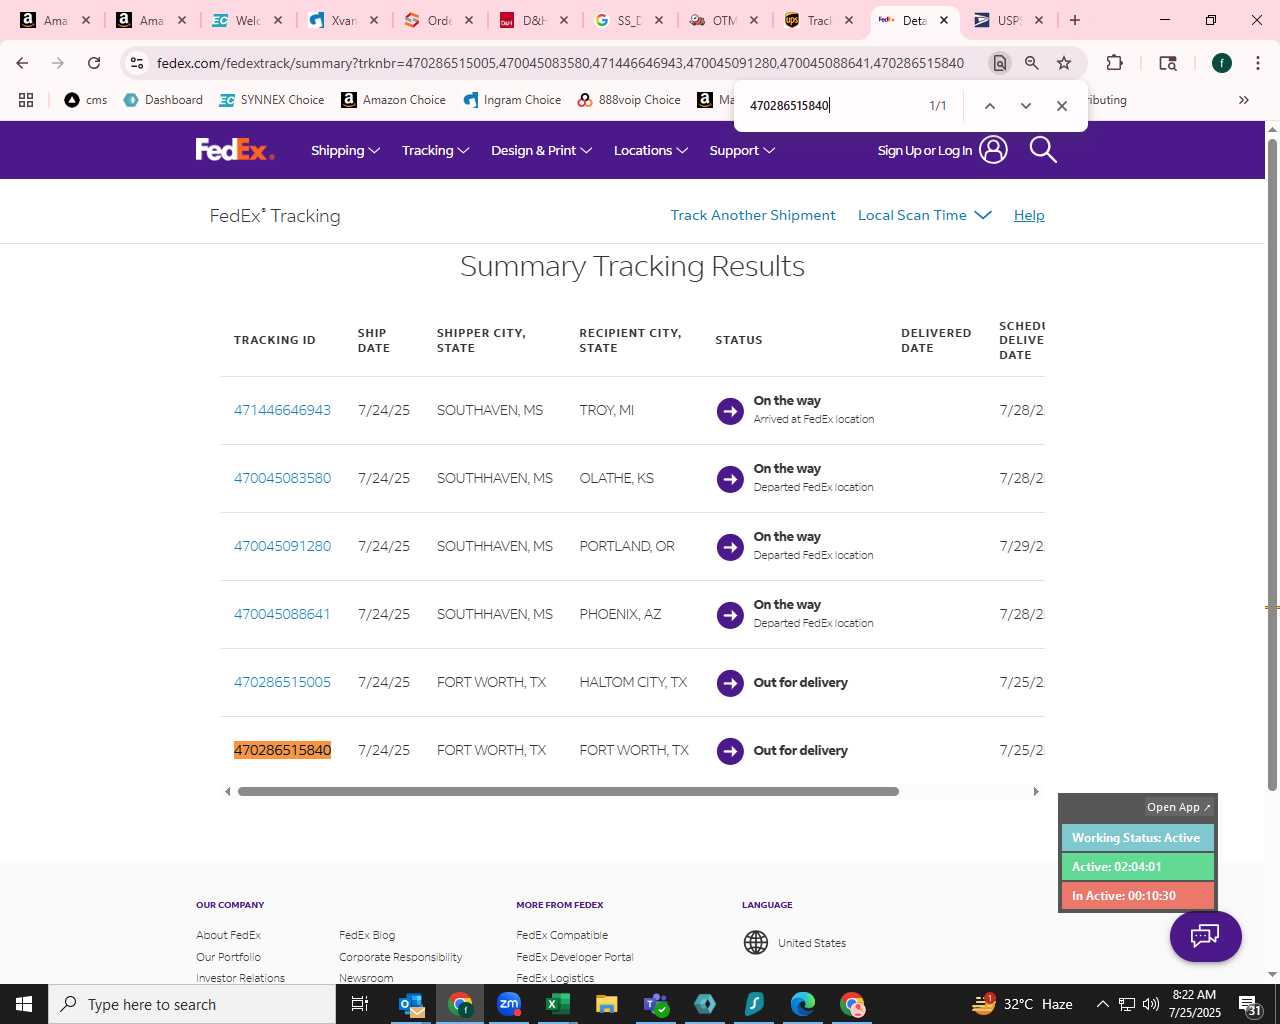
Task: Go back to previous page
Action: pyautogui.click(x=22, y=63)
